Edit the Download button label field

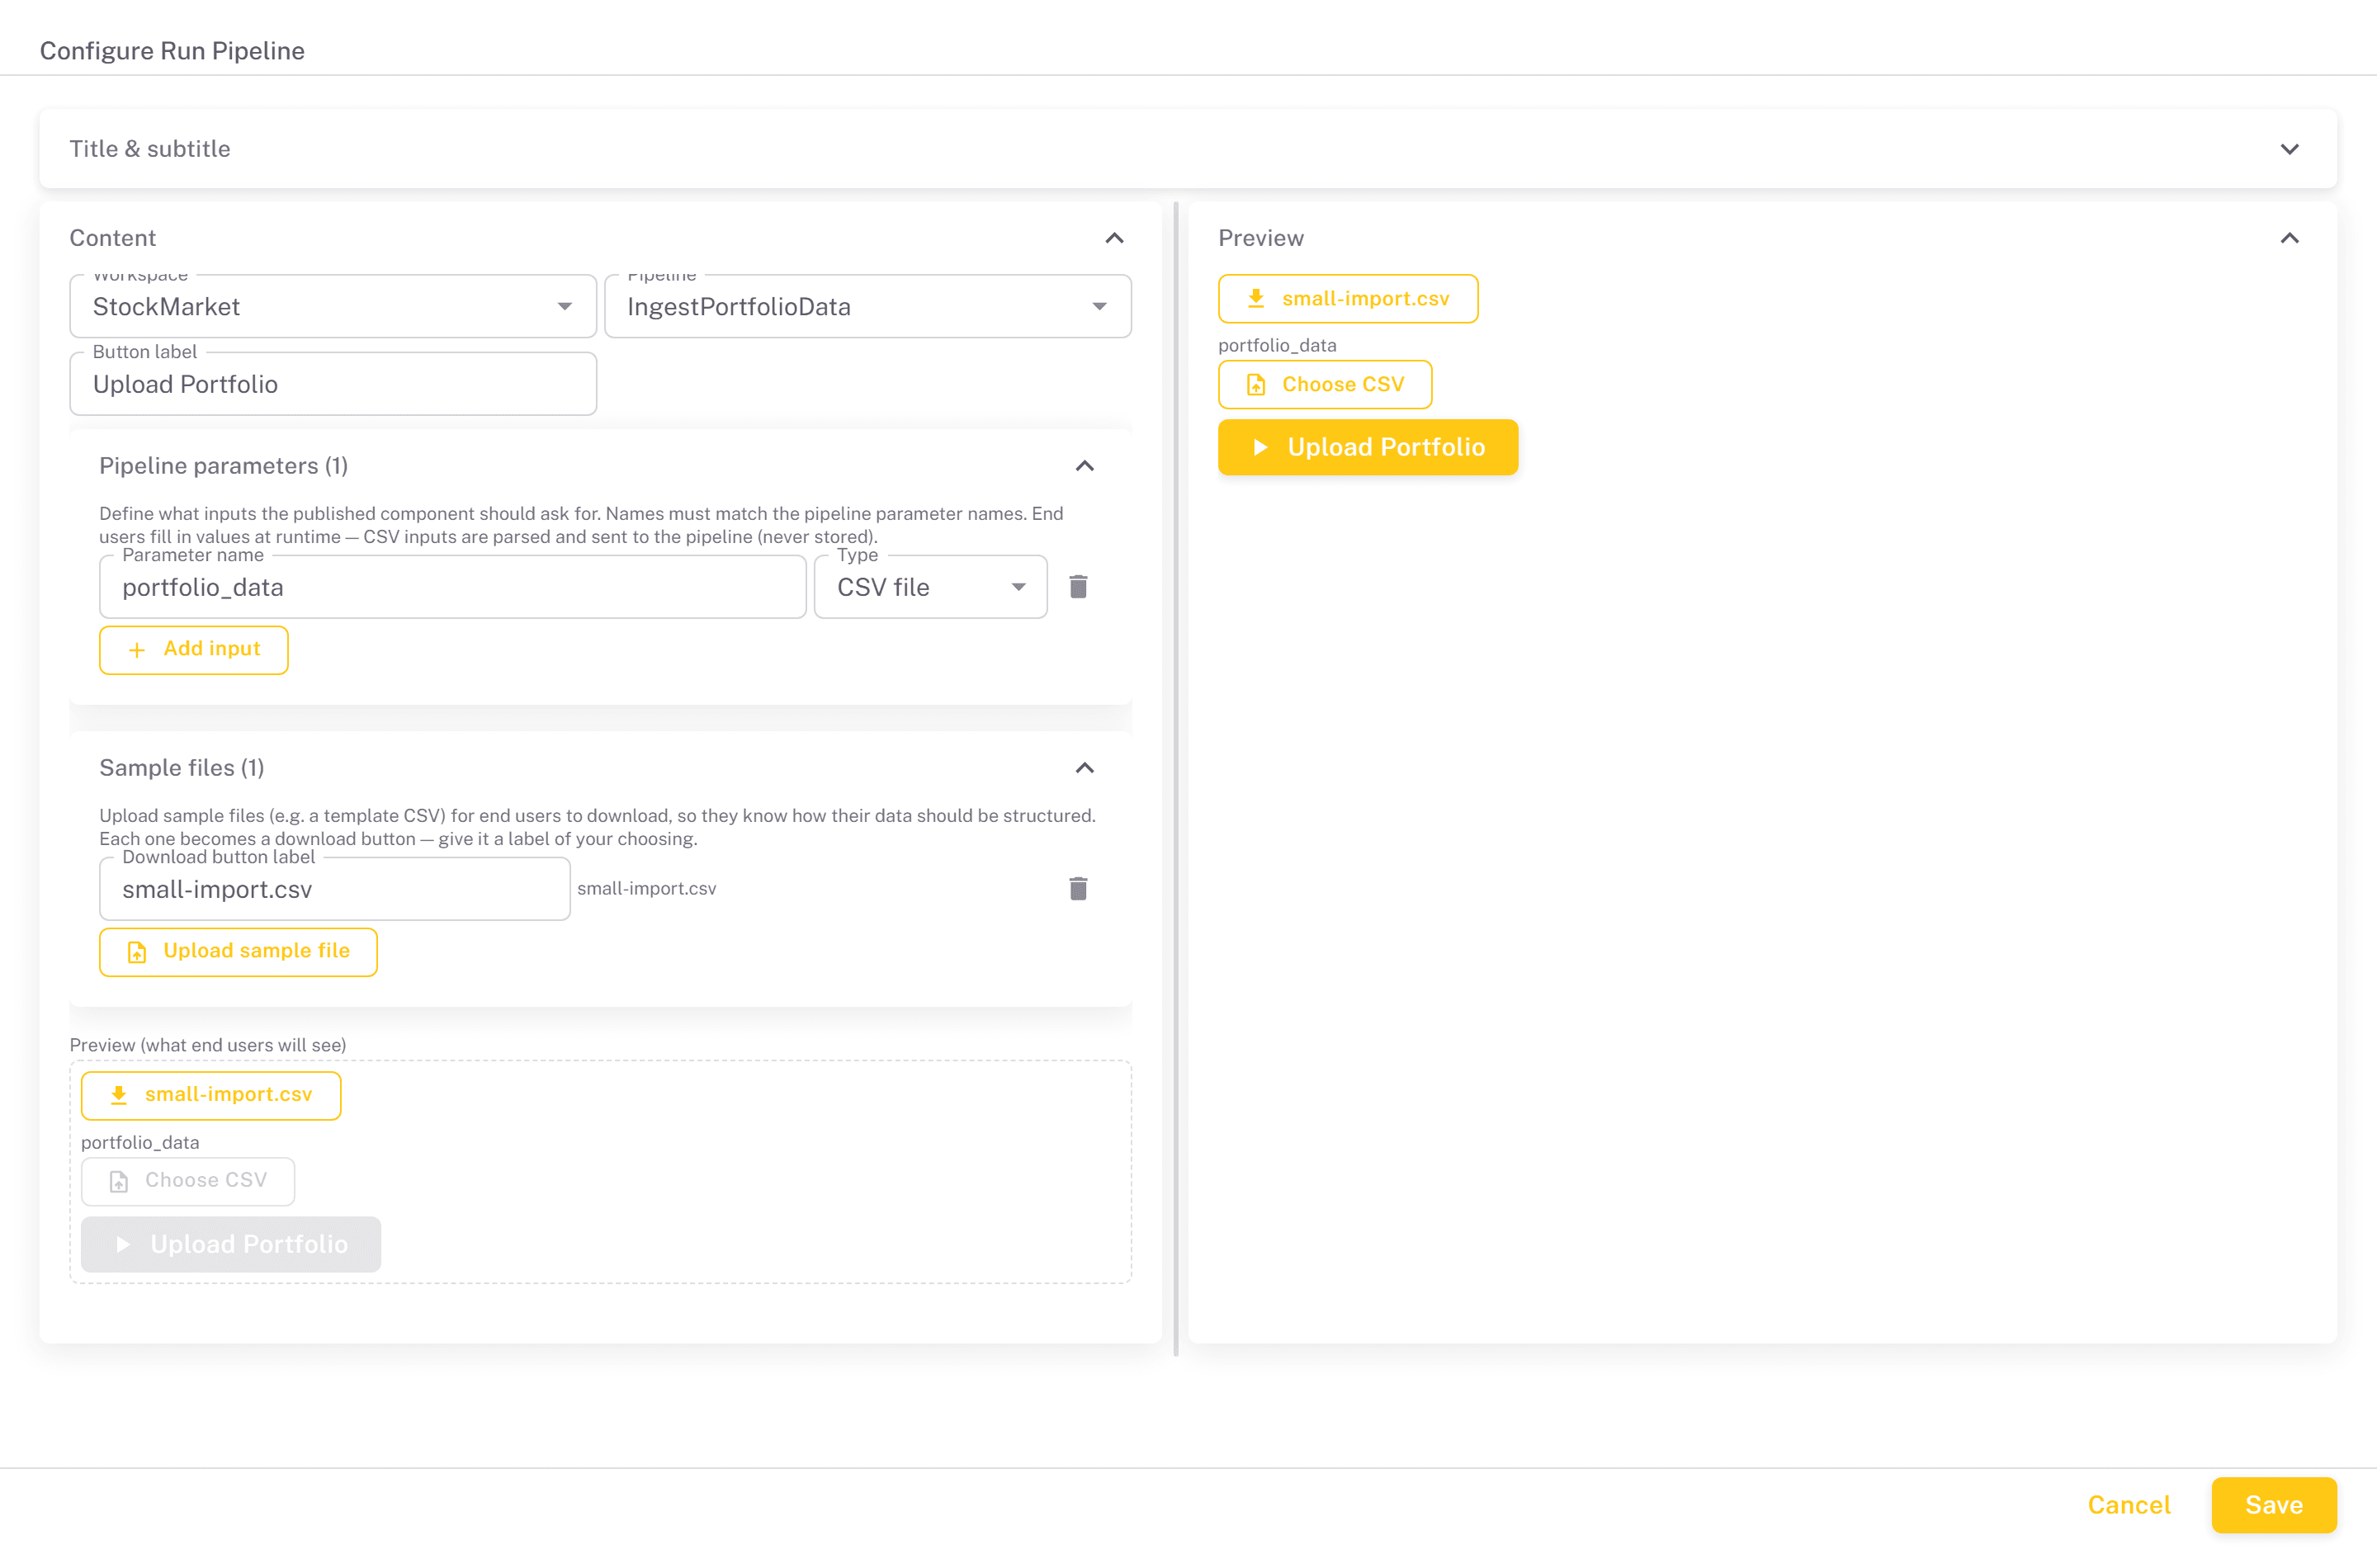click(x=335, y=889)
